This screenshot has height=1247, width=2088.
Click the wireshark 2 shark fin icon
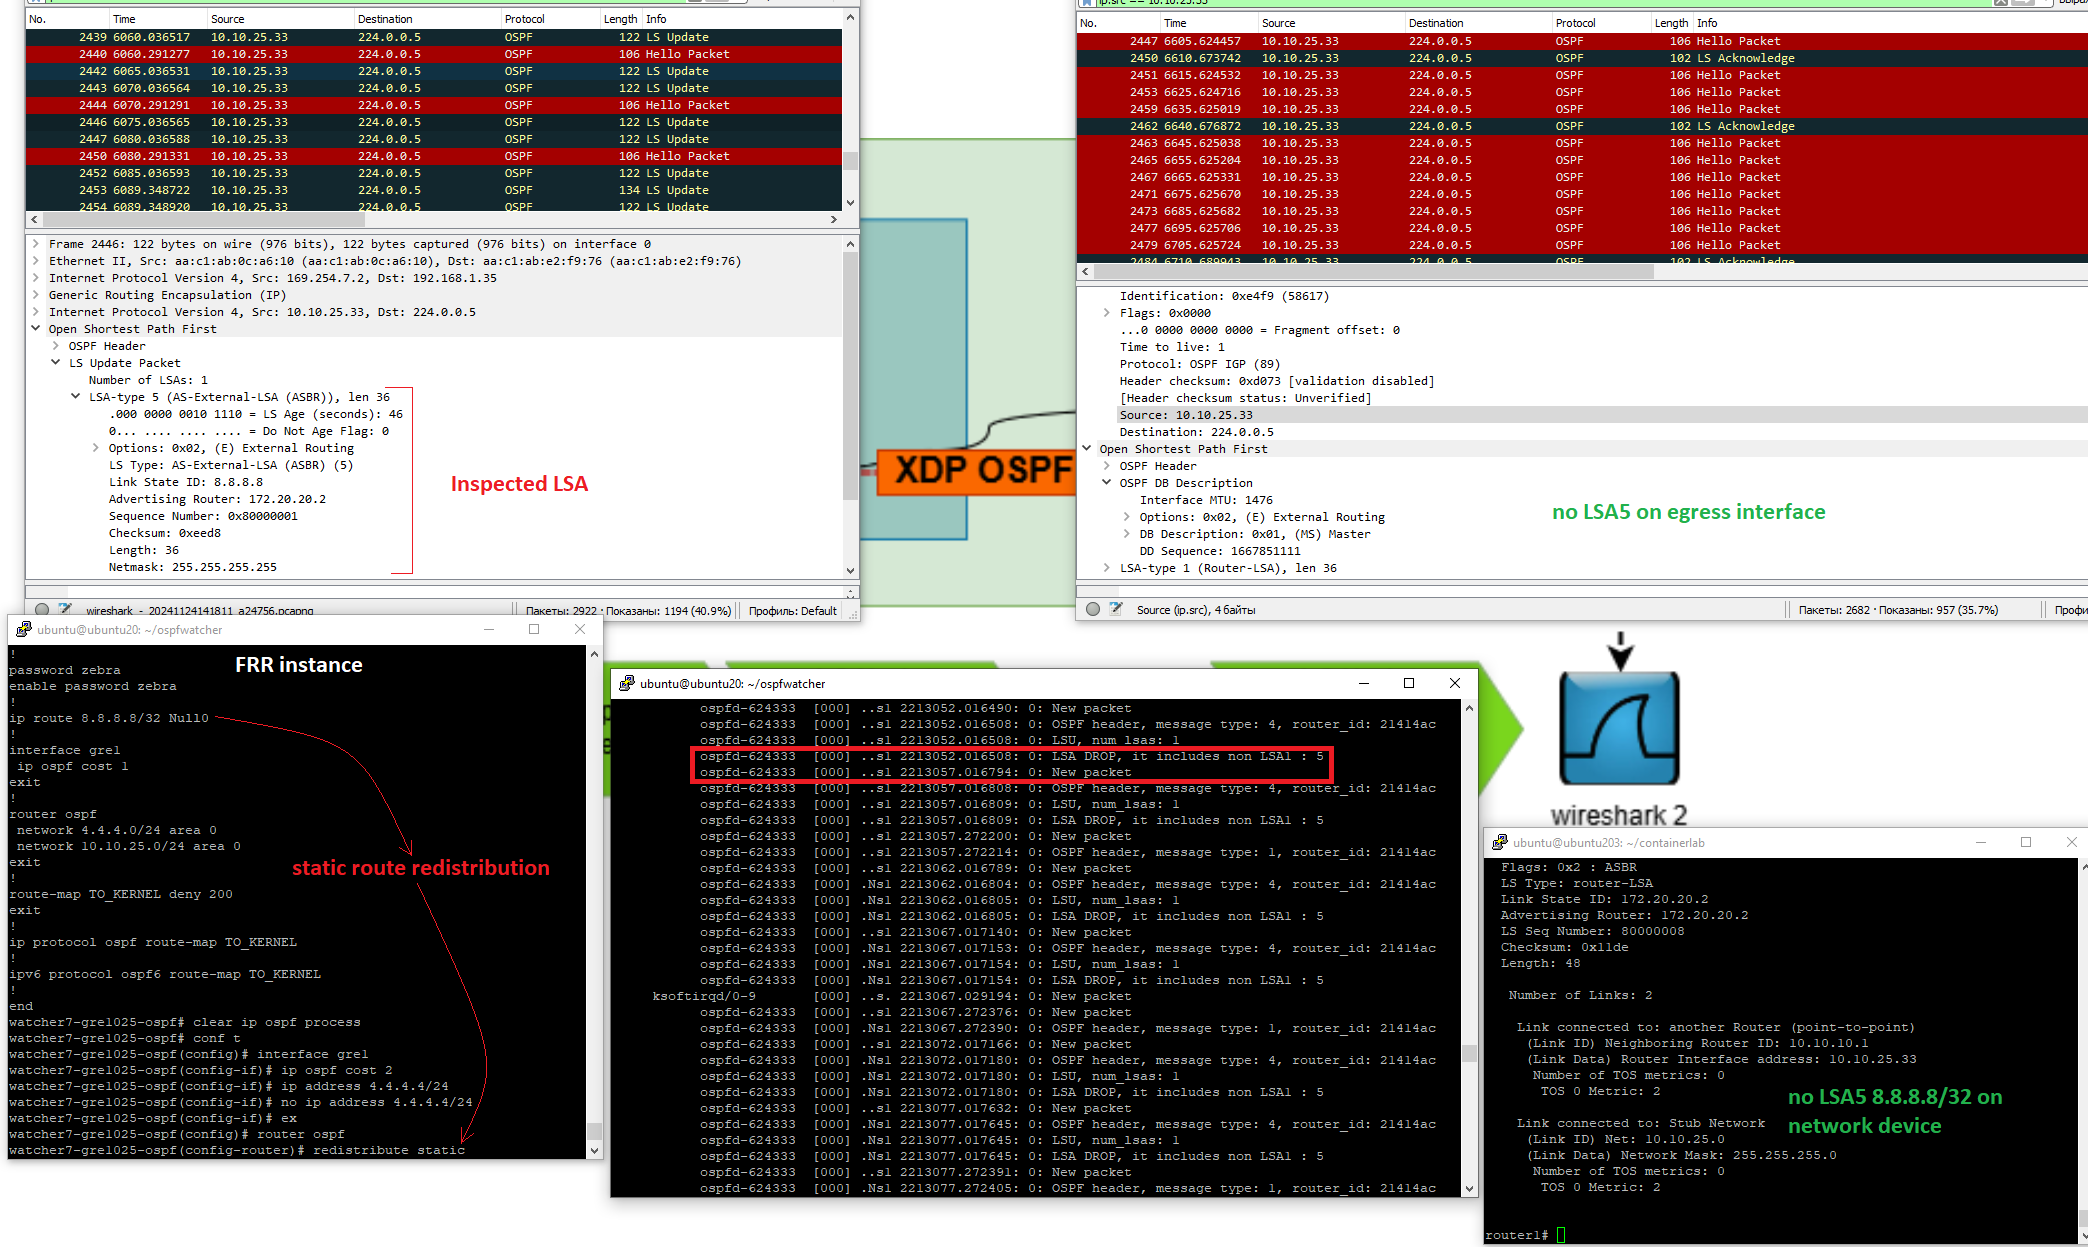click(x=1619, y=728)
